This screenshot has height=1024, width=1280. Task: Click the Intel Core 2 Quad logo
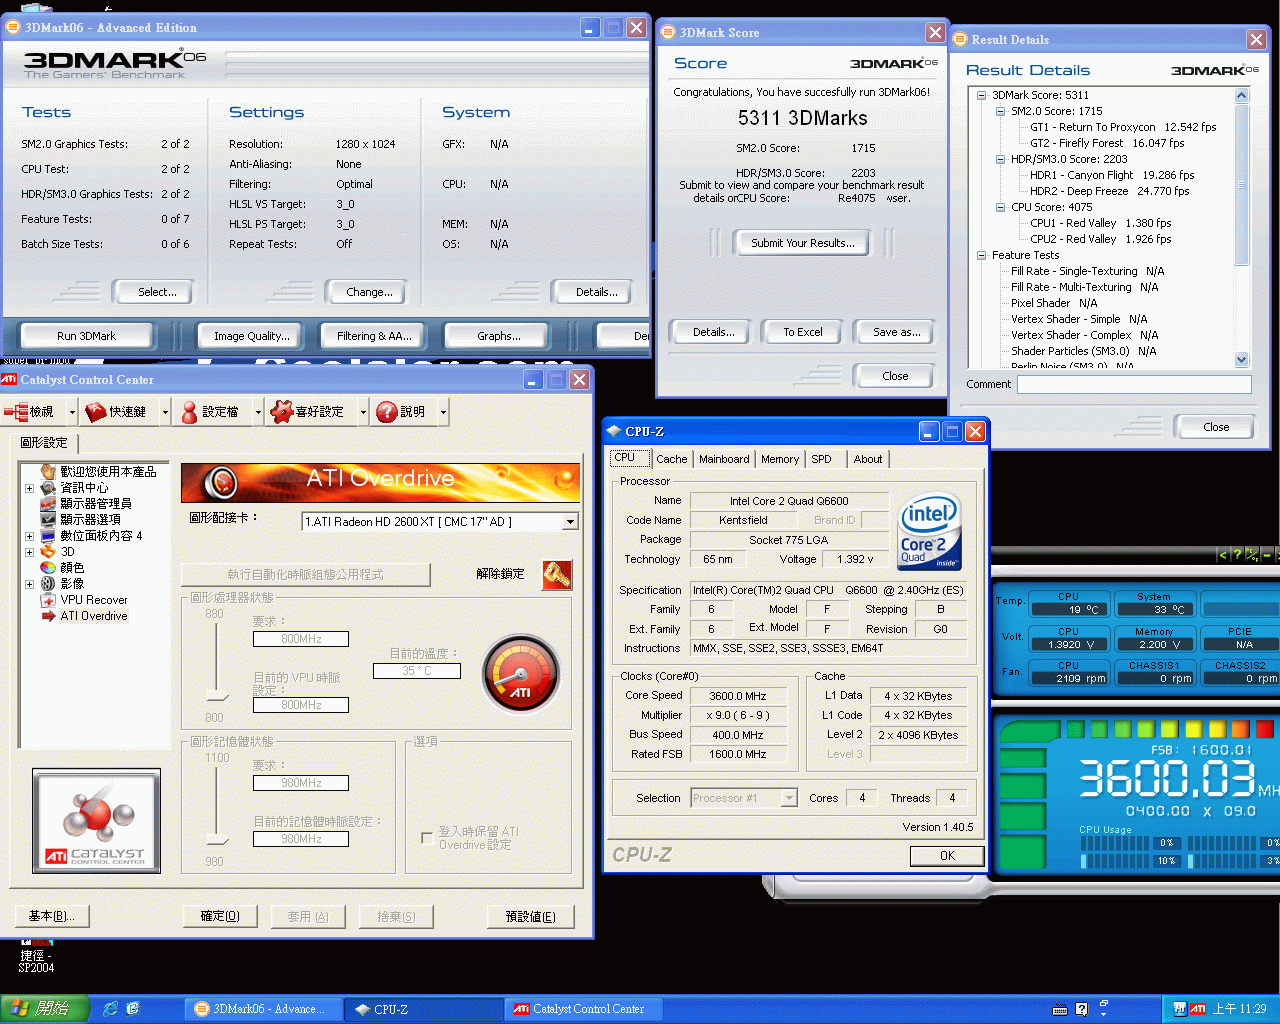pyautogui.click(x=929, y=531)
